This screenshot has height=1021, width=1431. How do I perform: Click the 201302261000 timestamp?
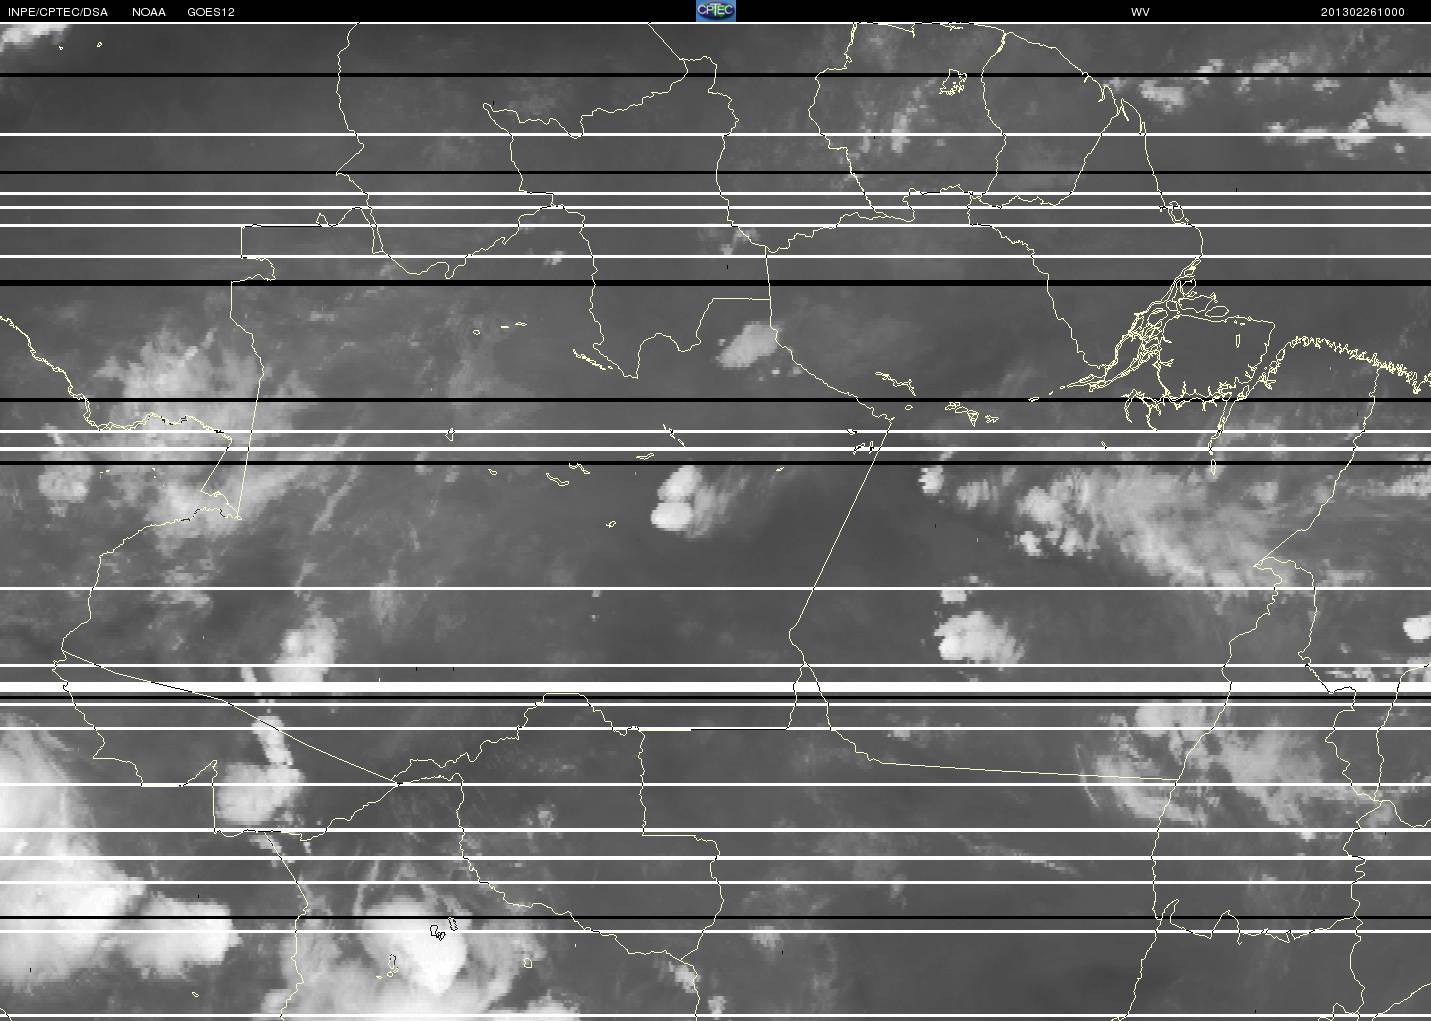click(x=1363, y=12)
